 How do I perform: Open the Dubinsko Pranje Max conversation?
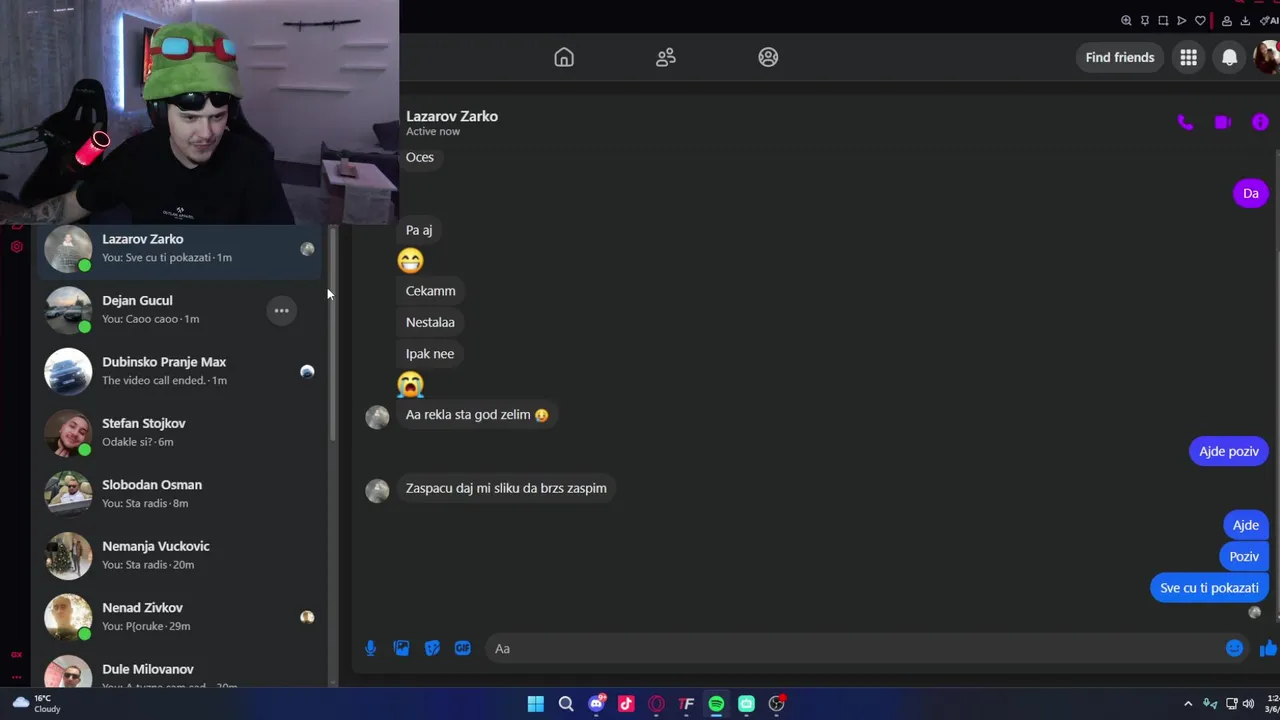point(181,371)
